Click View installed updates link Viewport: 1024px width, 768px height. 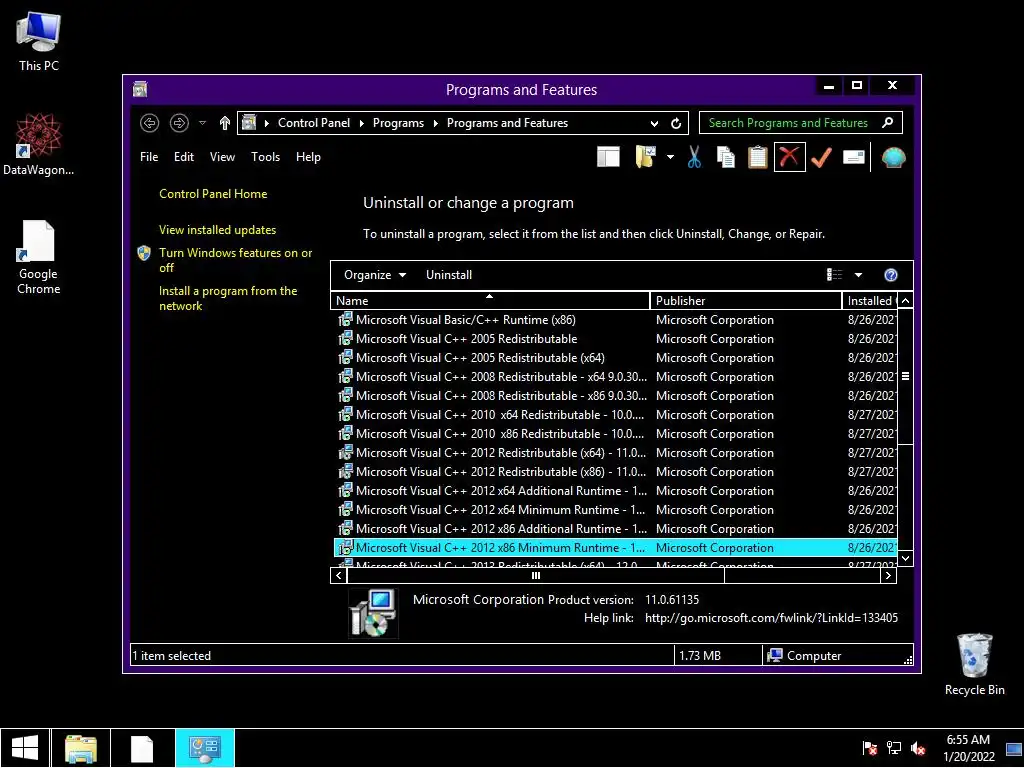[x=217, y=230]
